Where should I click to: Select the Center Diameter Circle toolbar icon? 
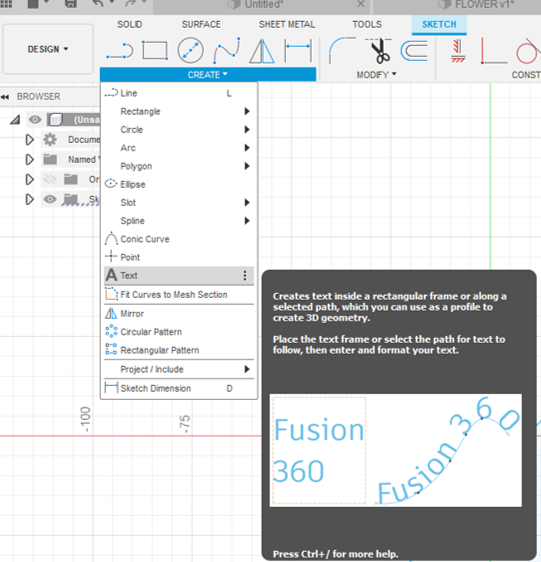190,50
